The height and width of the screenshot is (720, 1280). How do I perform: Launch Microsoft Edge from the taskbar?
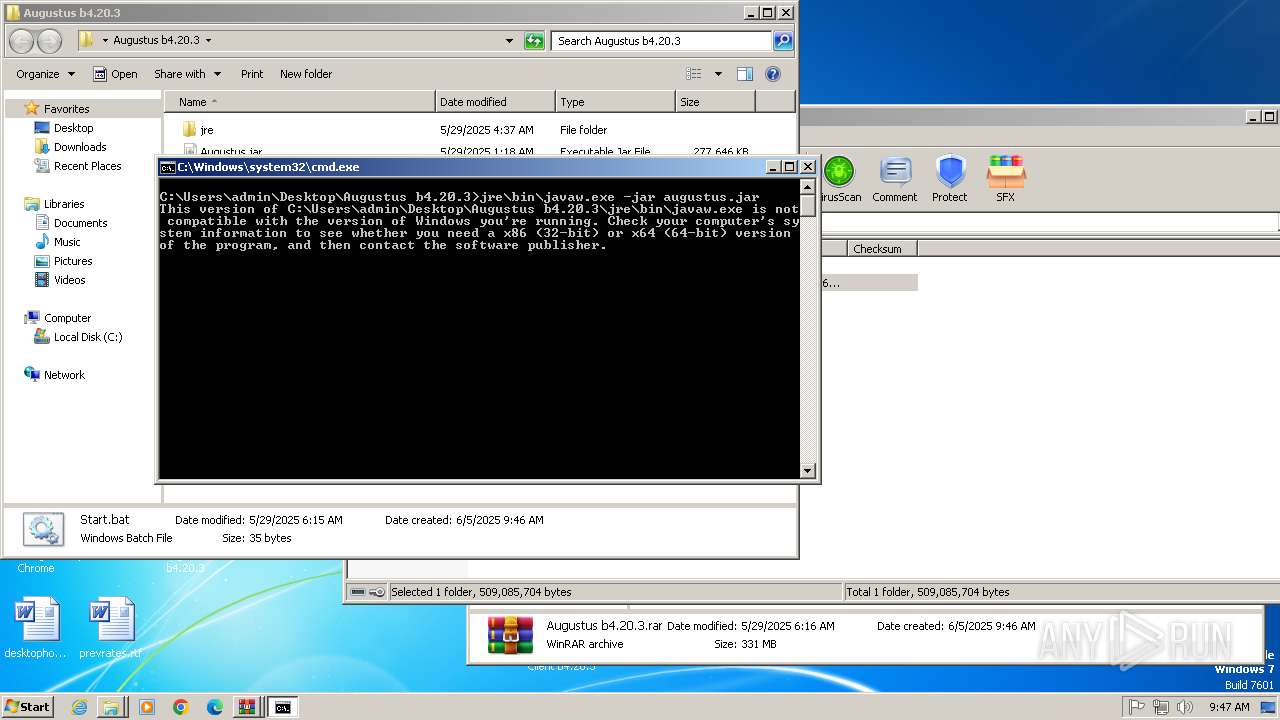[x=215, y=707]
